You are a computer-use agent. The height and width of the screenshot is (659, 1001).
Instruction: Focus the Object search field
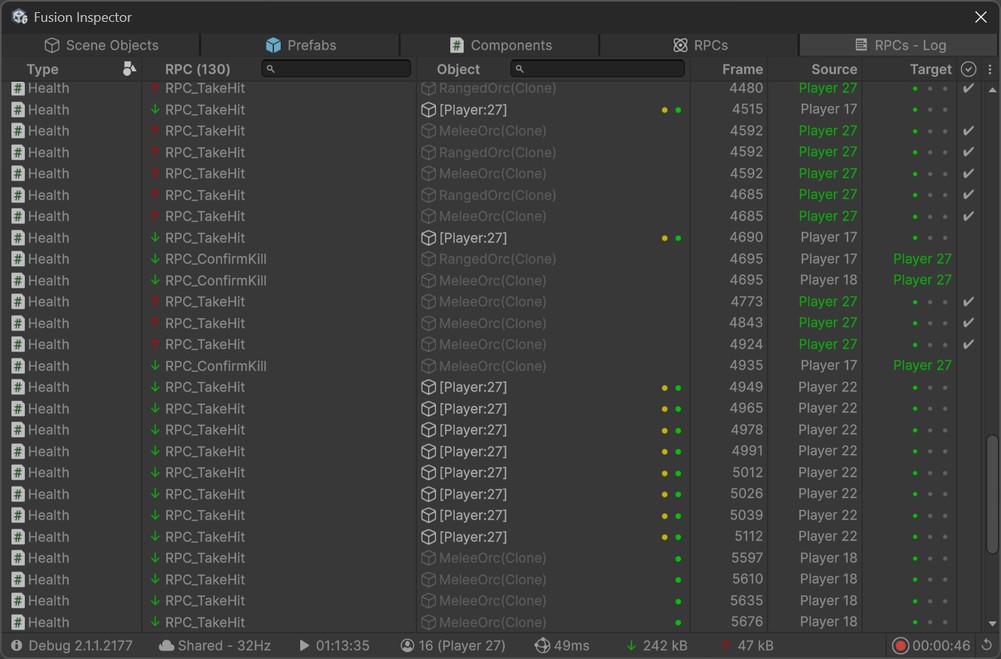pyautogui.click(x=598, y=68)
